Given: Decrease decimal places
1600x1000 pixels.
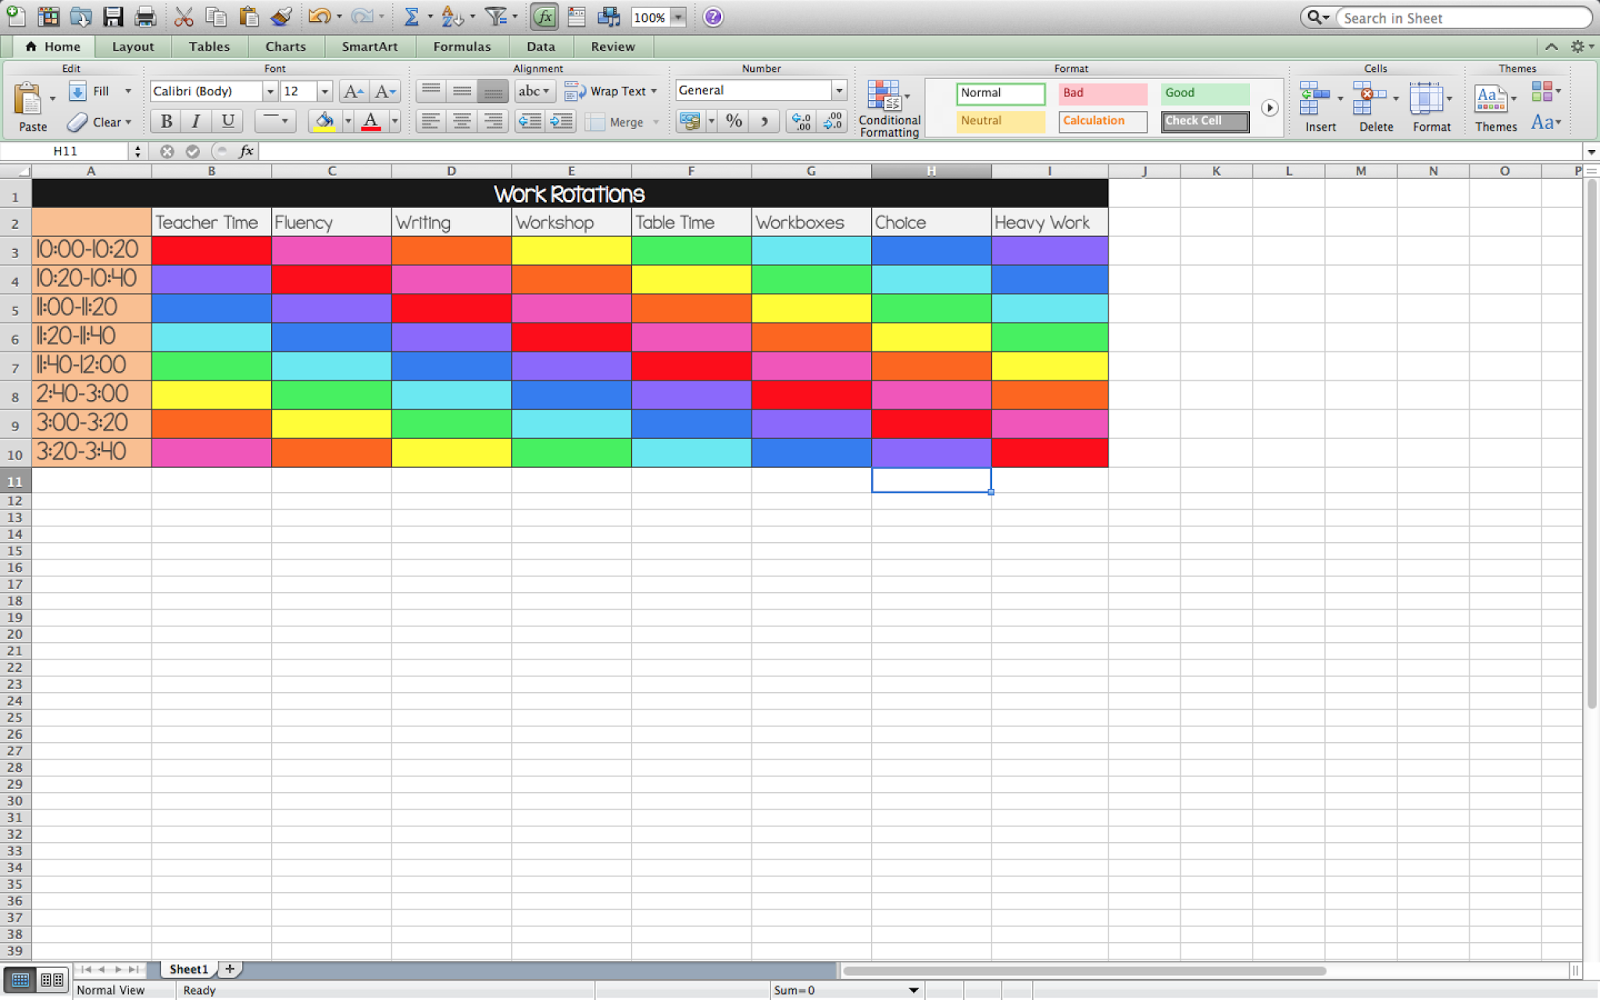Looking at the screenshot, I should tap(833, 121).
